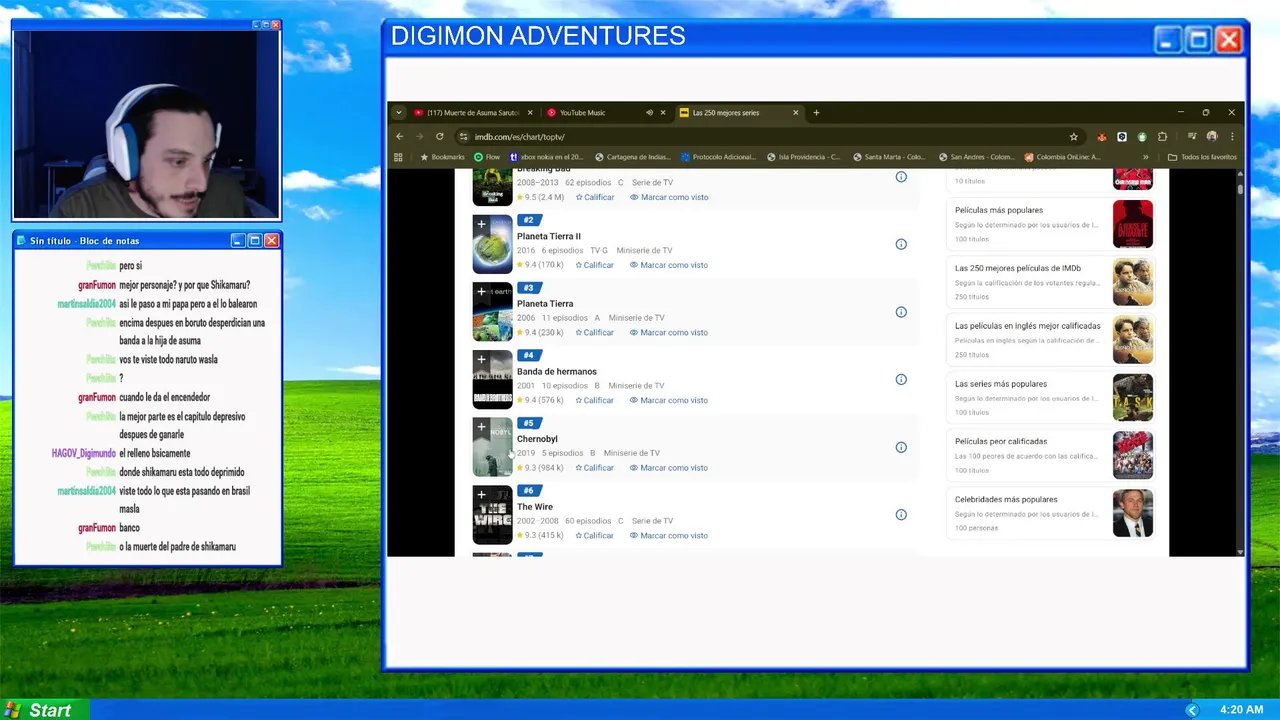The image size is (1280, 720).
Task: Mark Planeta Tierra II as watched
Action: (x=669, y=265)
